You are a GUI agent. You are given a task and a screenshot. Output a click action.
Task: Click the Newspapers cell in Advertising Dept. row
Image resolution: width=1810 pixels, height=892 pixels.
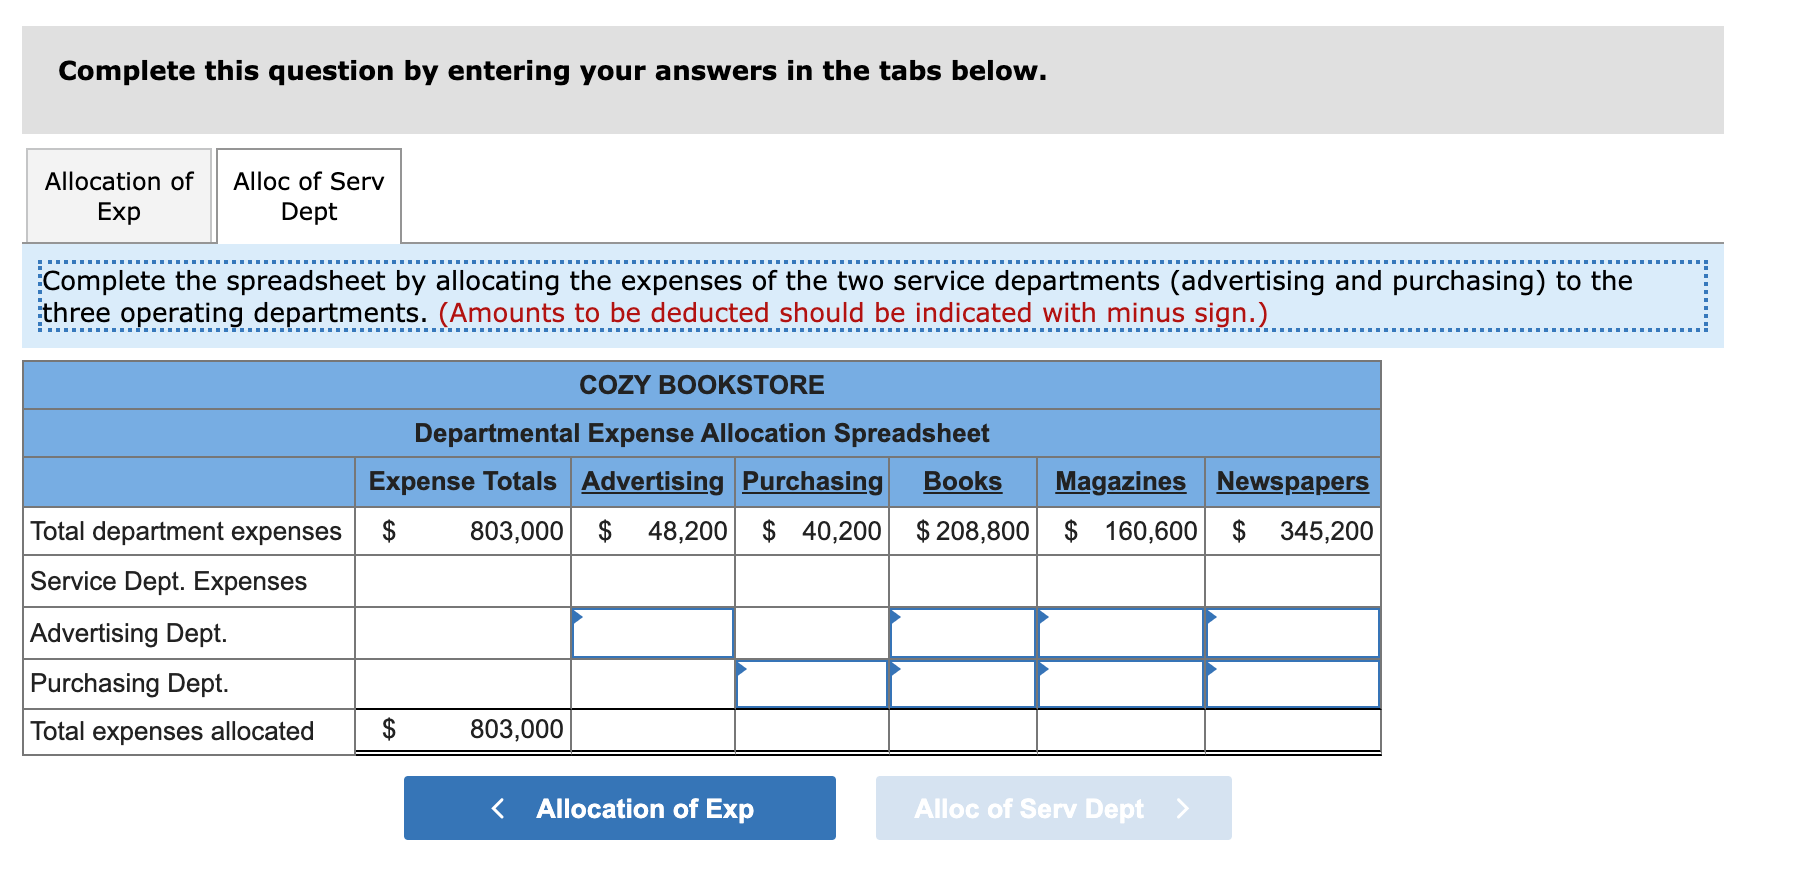point(1291,632)
